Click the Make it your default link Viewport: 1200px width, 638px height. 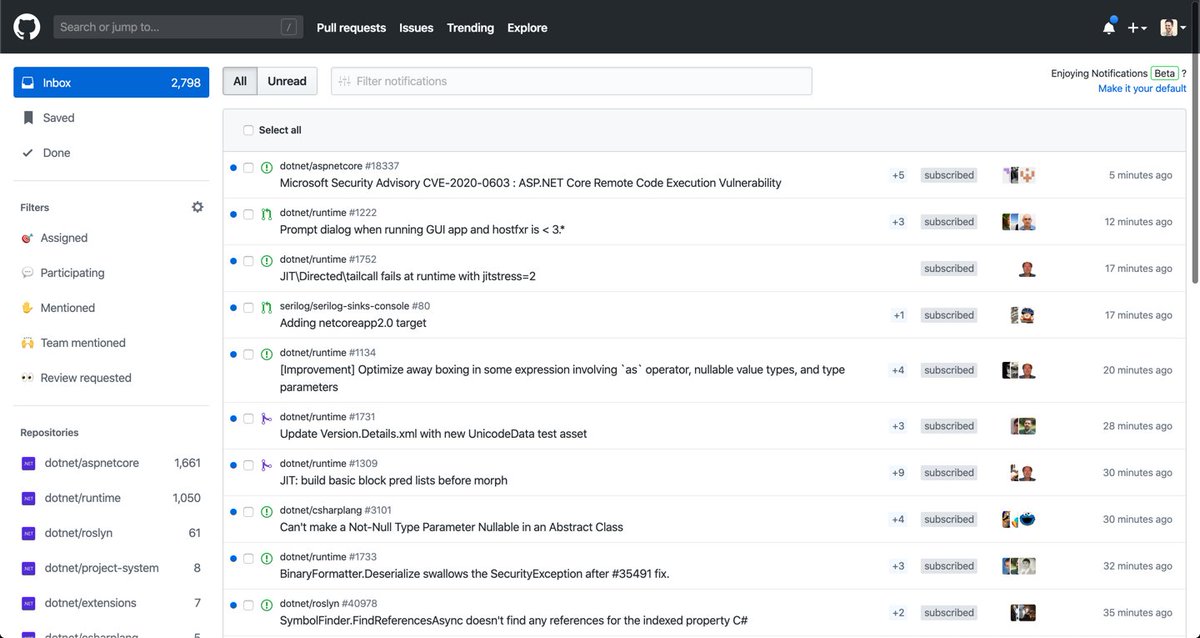1142,89
